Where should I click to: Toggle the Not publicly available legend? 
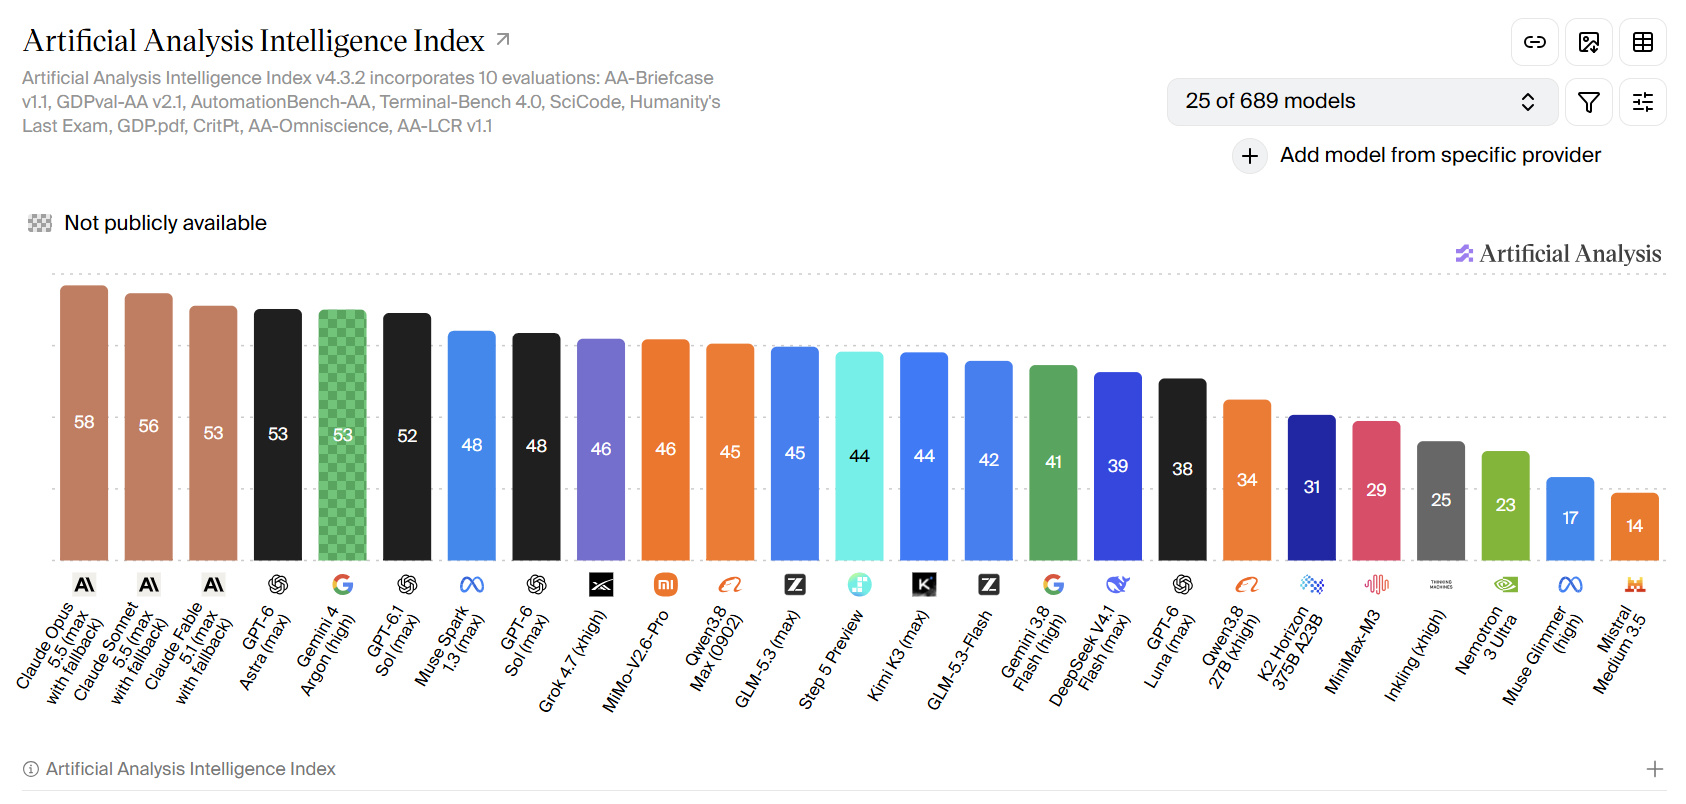tap(148, 223)
